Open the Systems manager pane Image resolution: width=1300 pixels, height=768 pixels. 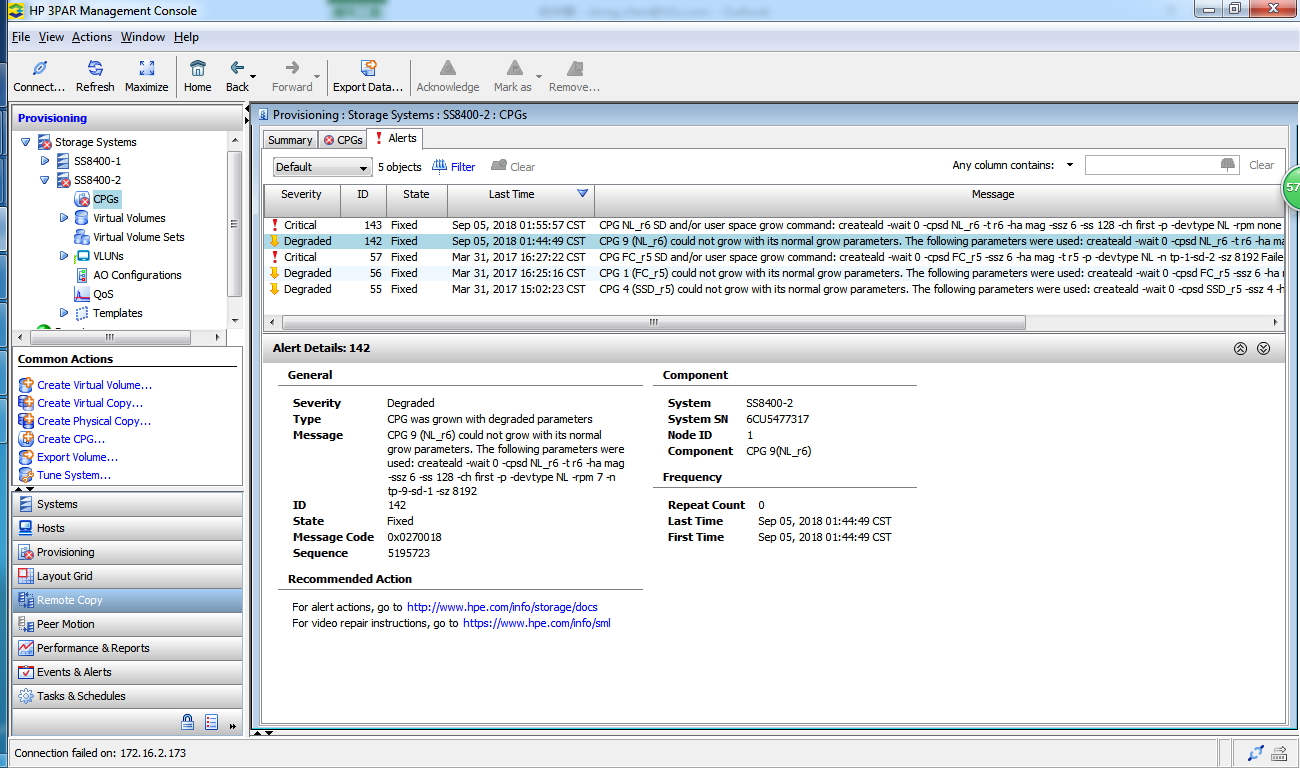coord(127,504)
